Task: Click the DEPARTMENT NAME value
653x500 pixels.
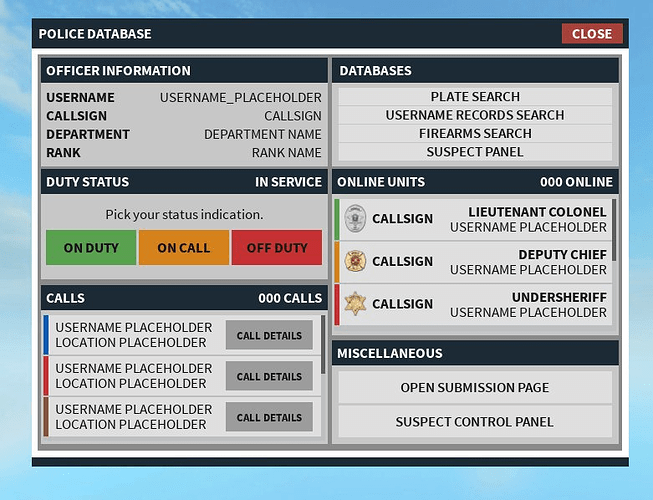Action: tap(263, 134)
